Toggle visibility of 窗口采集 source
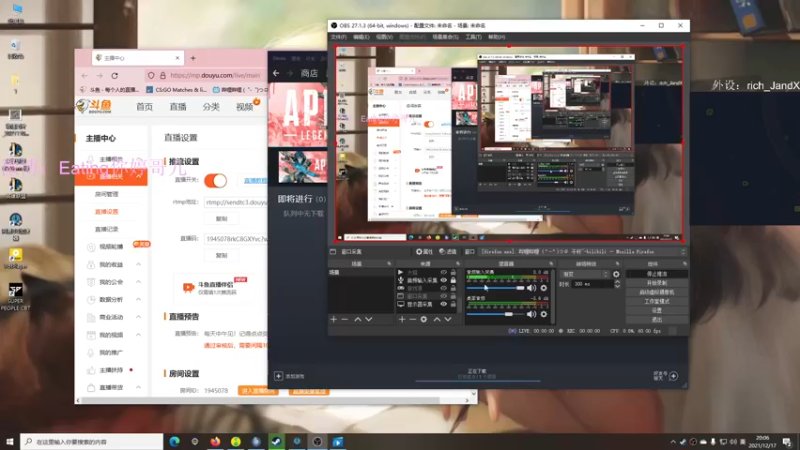This screenshot has height=450, width=800. [443, 296]
